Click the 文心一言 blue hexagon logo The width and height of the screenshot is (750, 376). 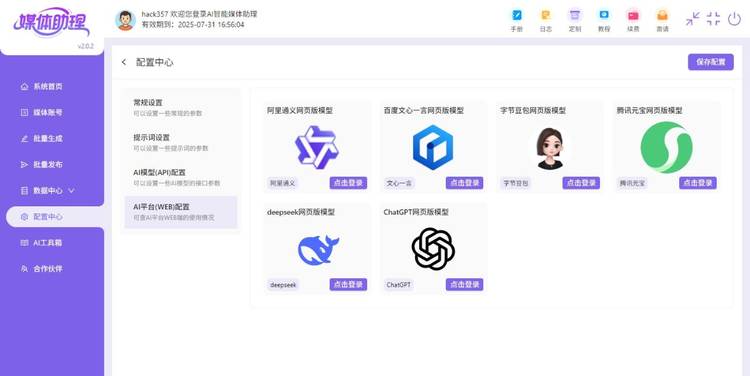[x=433, y=147]
